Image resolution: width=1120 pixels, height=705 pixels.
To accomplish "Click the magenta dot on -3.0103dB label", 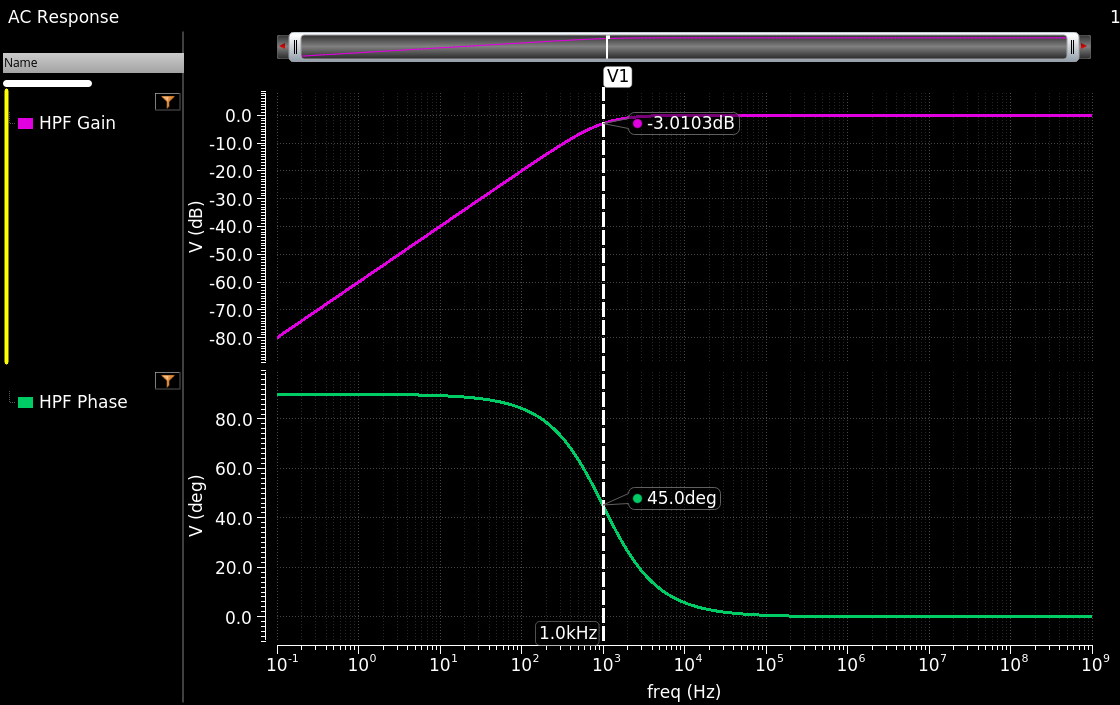I will [638, 124].
